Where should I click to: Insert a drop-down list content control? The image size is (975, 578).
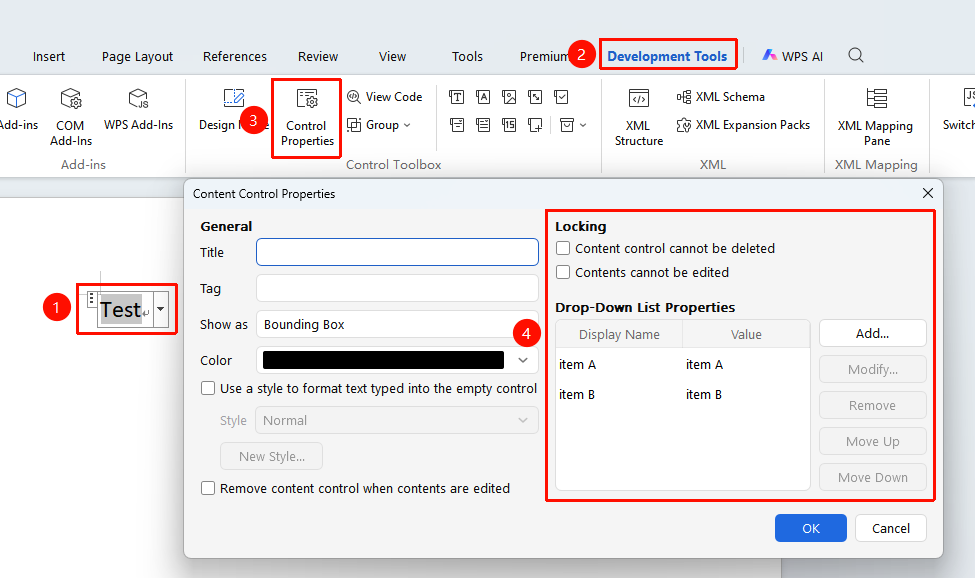coord(483,125)
